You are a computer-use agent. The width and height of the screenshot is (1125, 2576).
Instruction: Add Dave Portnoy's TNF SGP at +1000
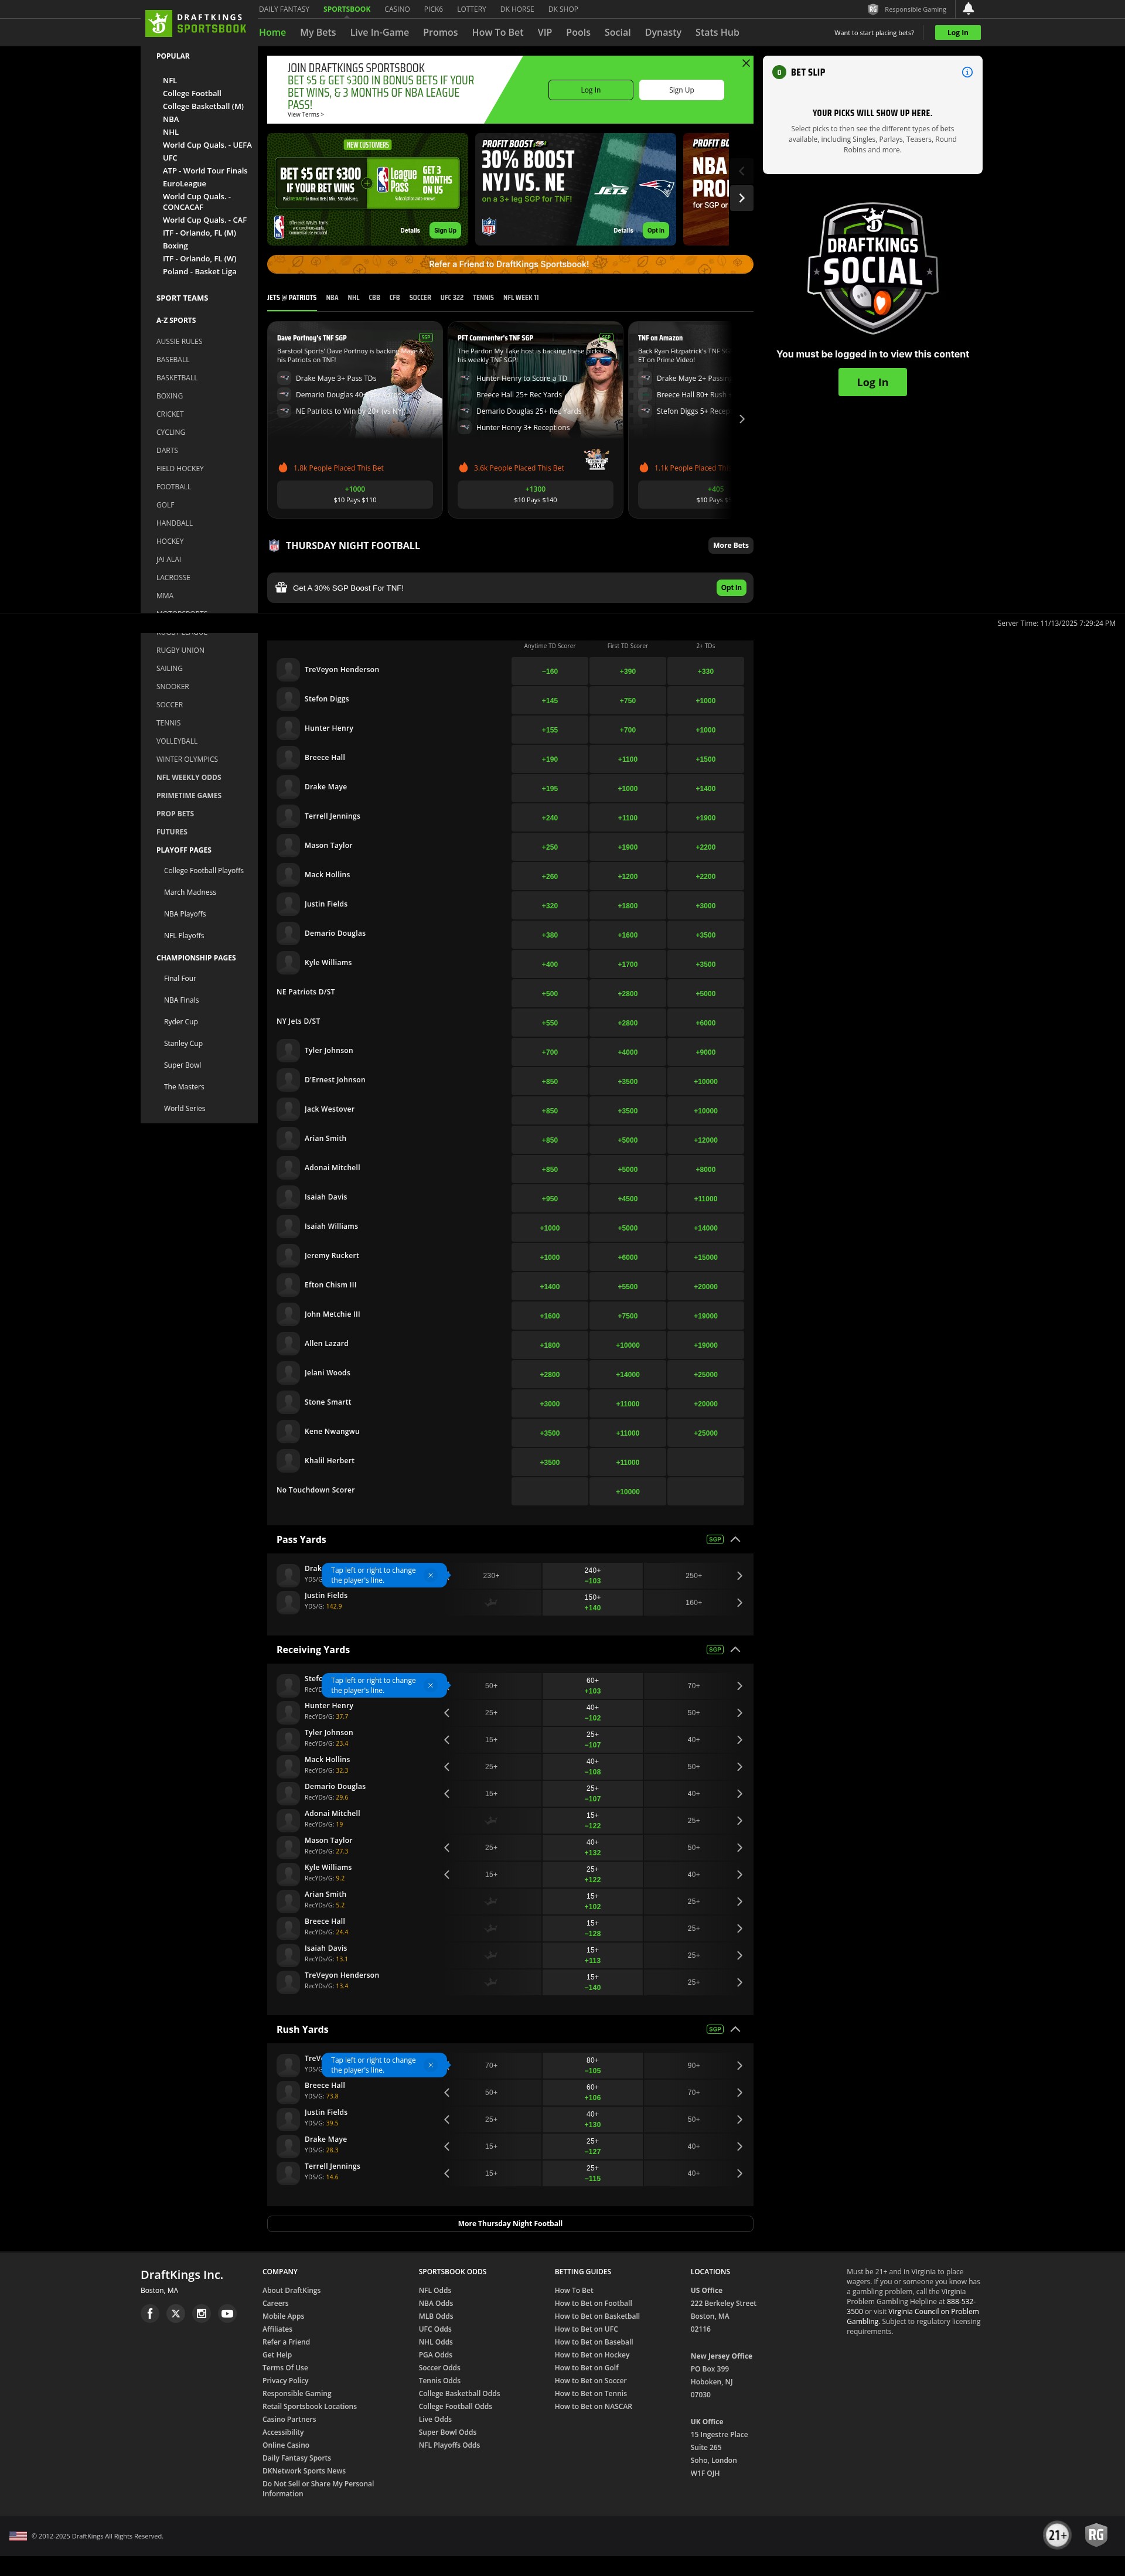[355, 494]
